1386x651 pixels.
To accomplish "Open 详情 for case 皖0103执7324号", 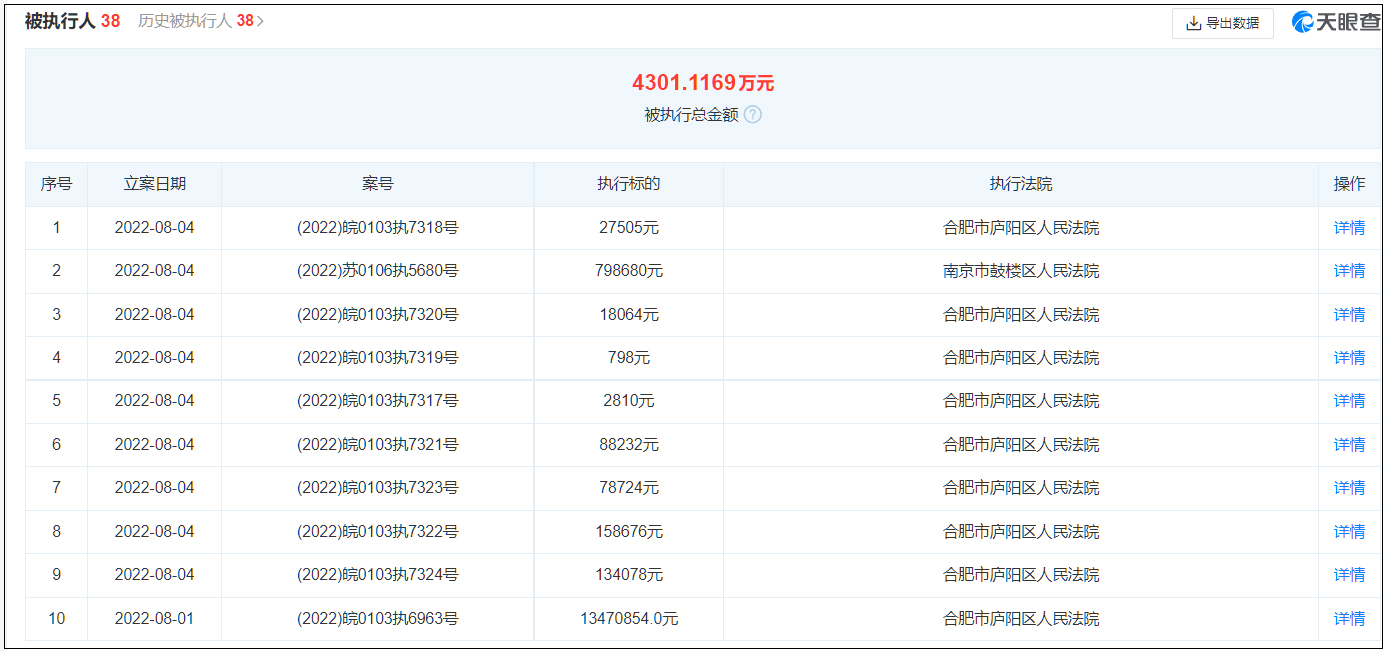I will pos(1349,575).
